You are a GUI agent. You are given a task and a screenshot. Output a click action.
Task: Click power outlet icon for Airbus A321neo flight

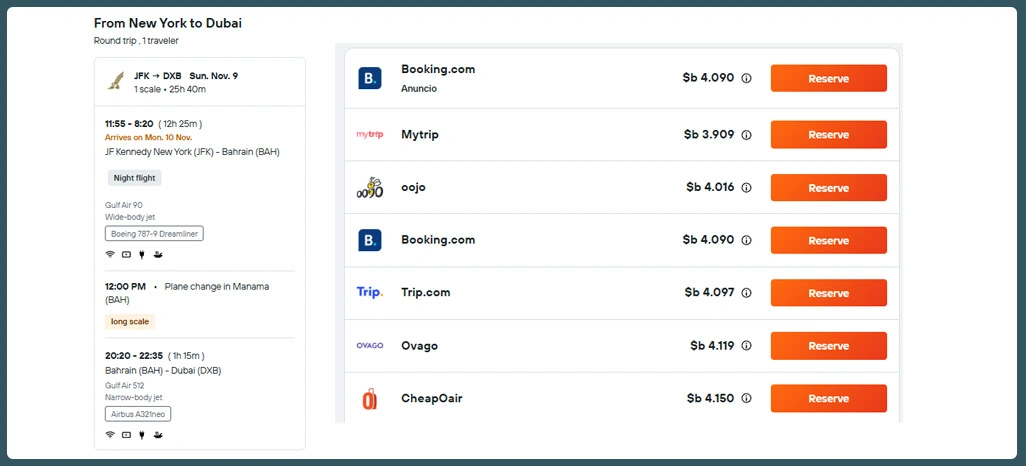click(x=142, y=435)
